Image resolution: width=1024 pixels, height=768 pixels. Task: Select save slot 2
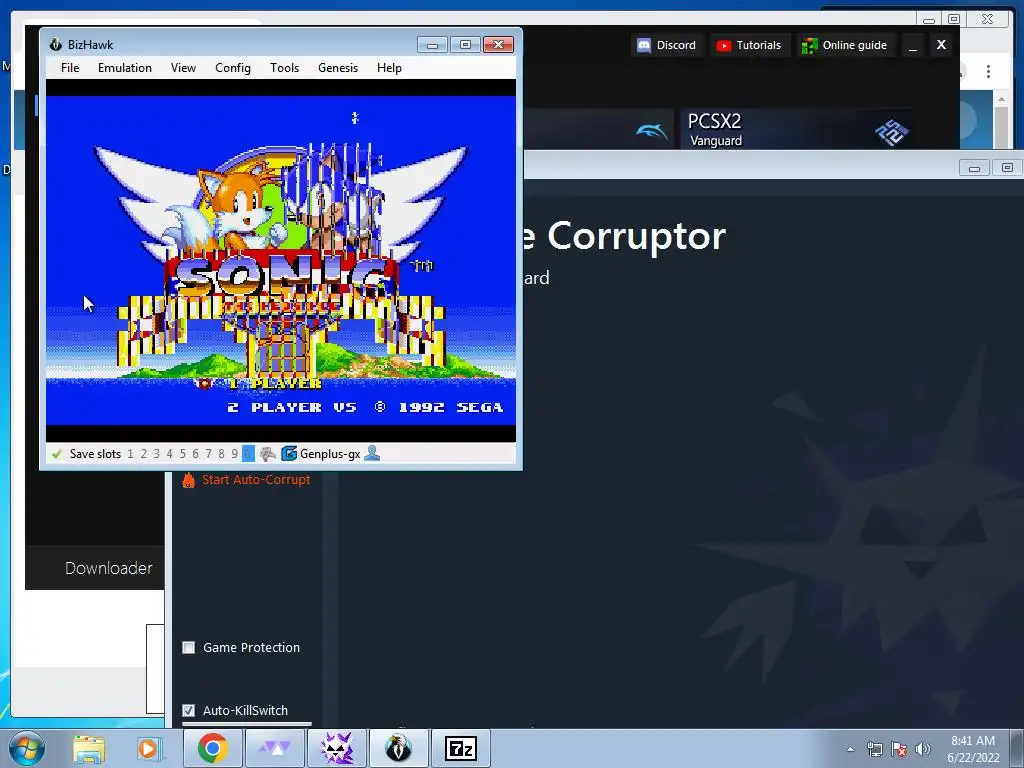(144, 454)
